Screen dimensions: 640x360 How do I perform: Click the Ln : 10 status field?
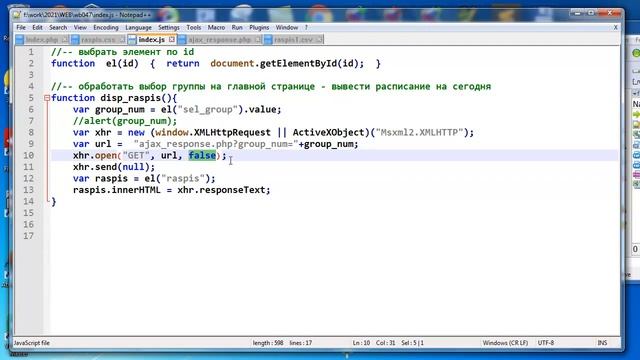[361, 343]
